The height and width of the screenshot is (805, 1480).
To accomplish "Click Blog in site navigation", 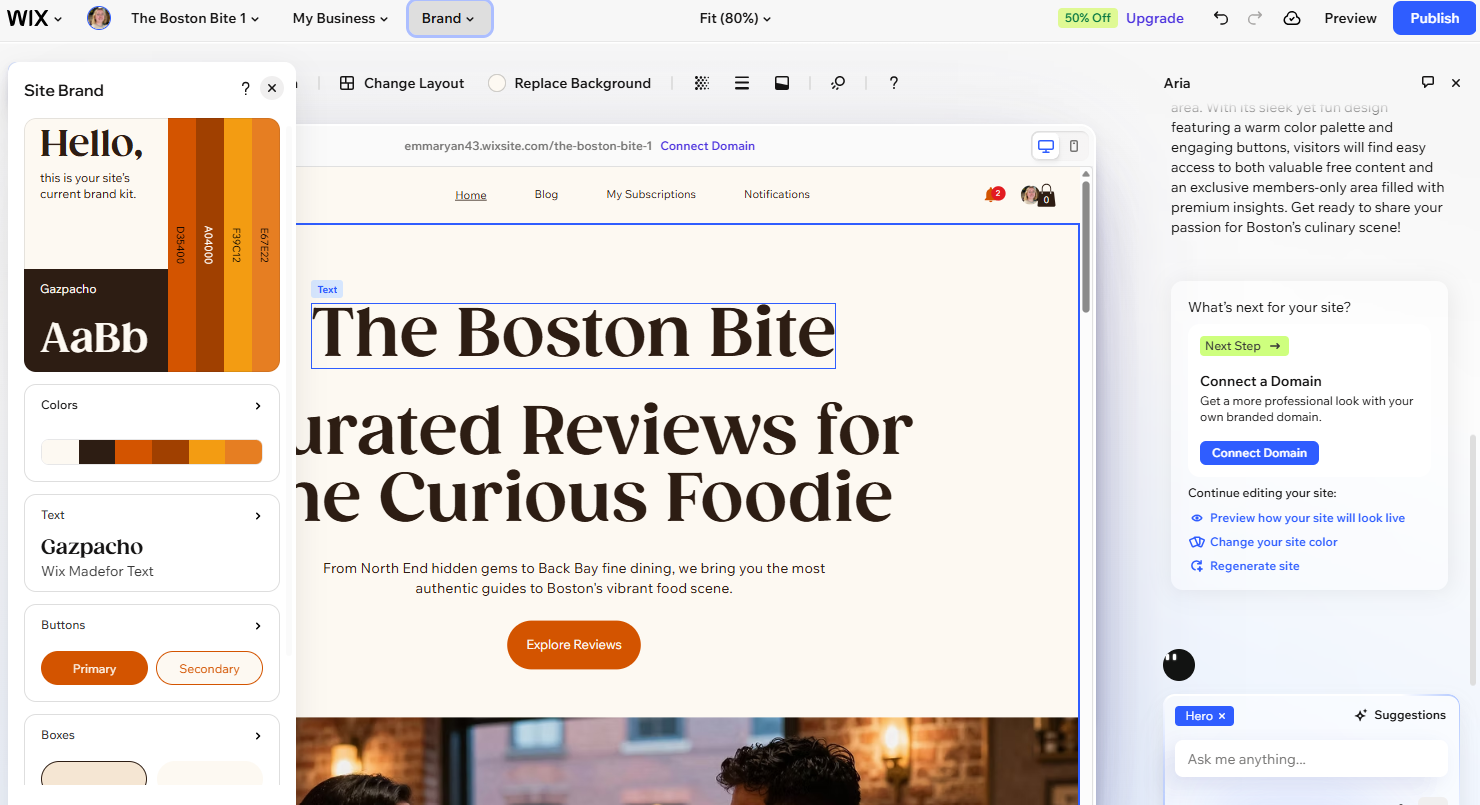I will (x=546, y=194).
